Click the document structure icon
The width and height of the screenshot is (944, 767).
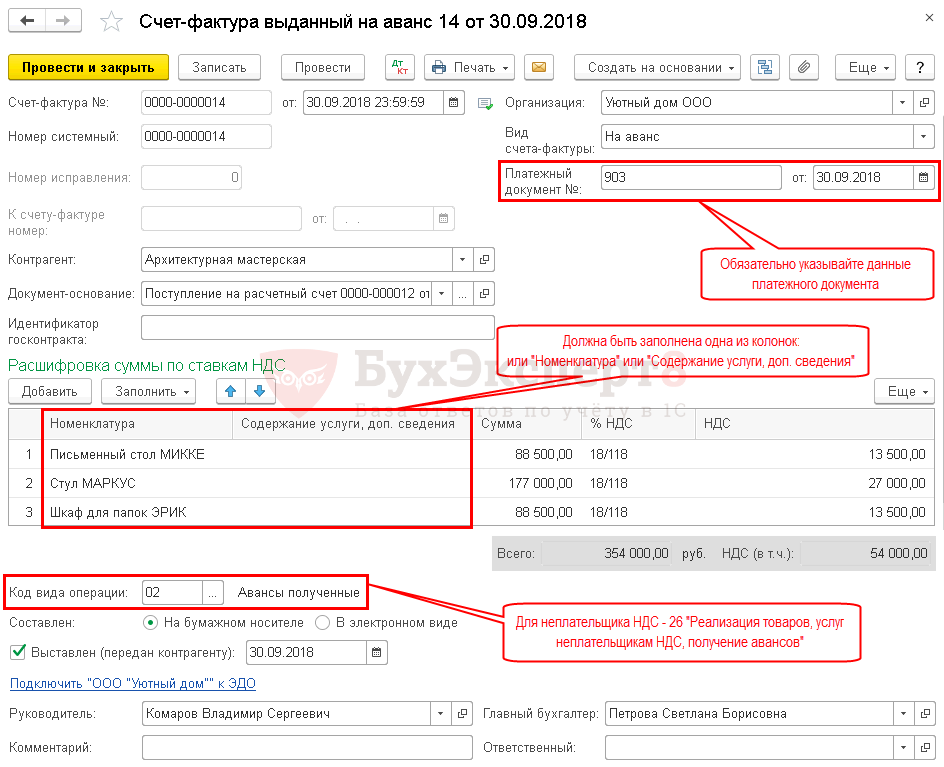click(765, 67)
